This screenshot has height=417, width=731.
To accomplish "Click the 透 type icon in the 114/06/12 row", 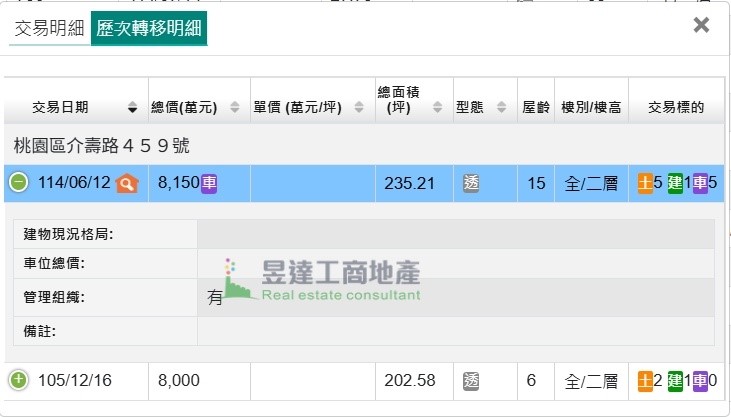I will (472, 183).
